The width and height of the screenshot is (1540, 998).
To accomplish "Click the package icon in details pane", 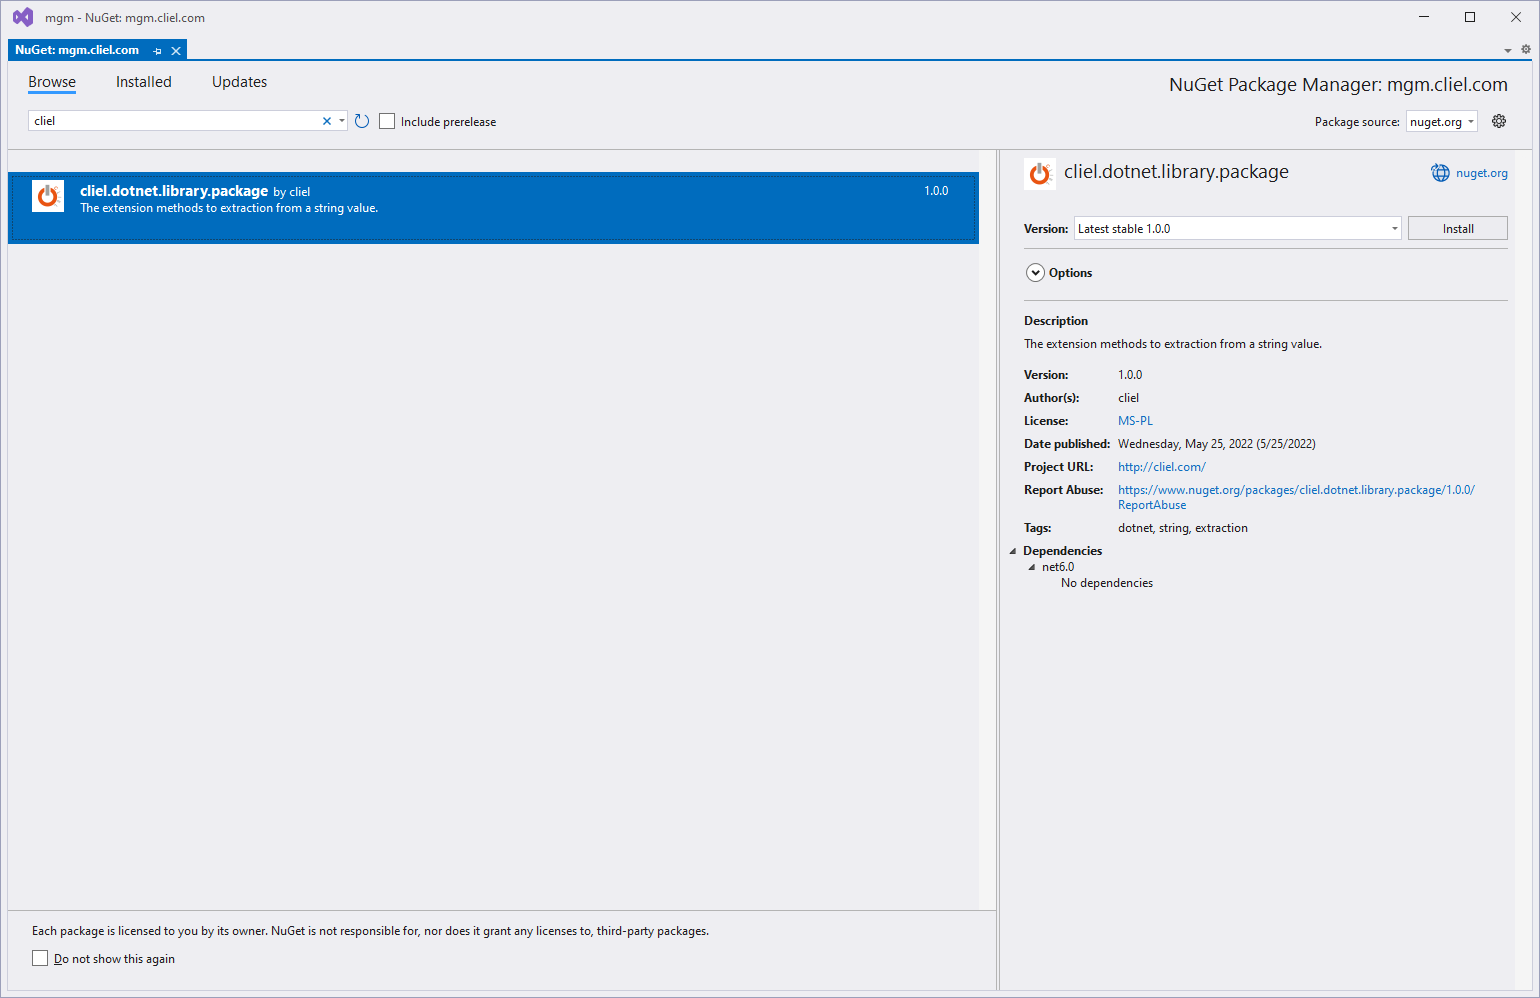I will 1040,174.
